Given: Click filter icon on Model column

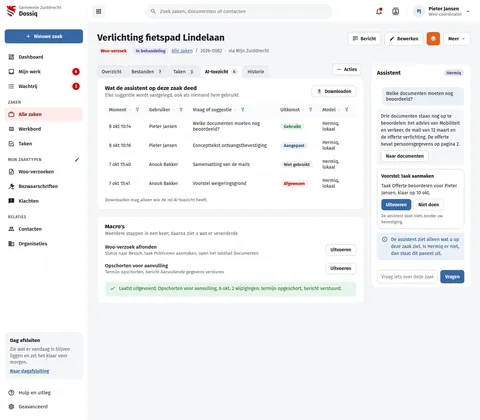Looking at the screenshot, I should pos(346,110).
